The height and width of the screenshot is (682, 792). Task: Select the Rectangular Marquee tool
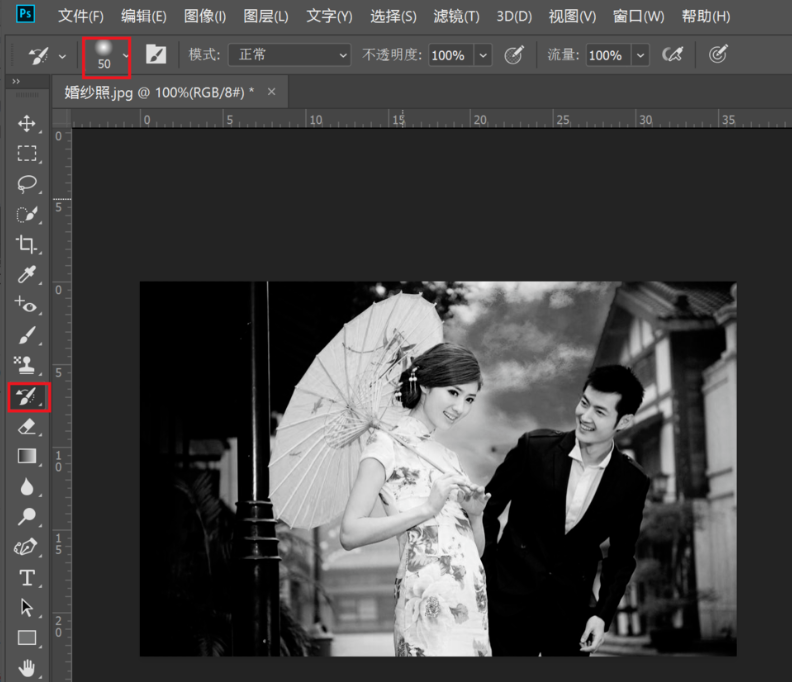coord(27,153)
